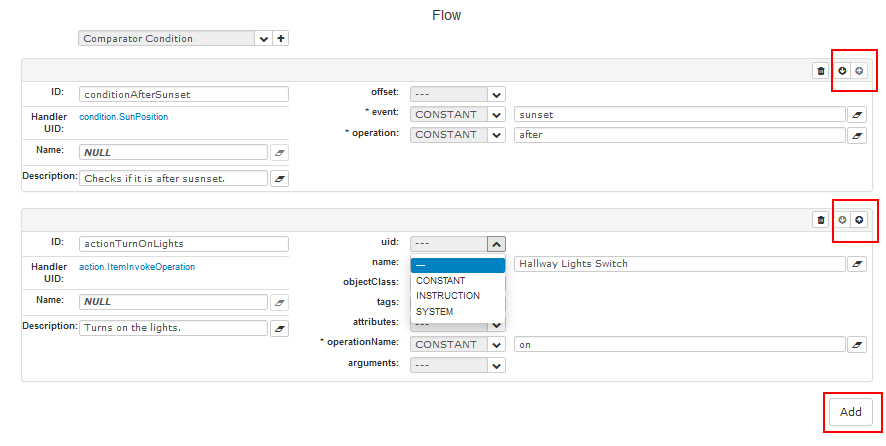Click the plus icon beside Comparator Condition

coord(281,39)
